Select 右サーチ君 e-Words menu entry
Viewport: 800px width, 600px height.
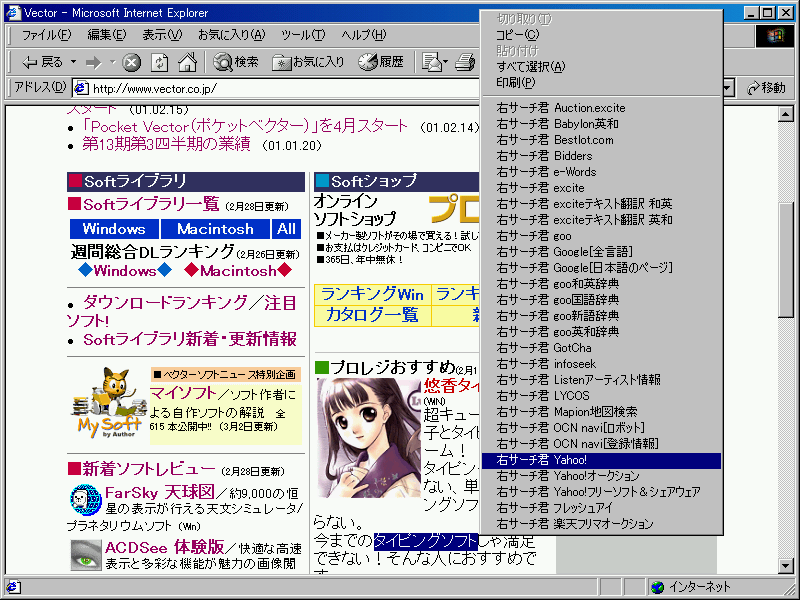tap(602, 172)
